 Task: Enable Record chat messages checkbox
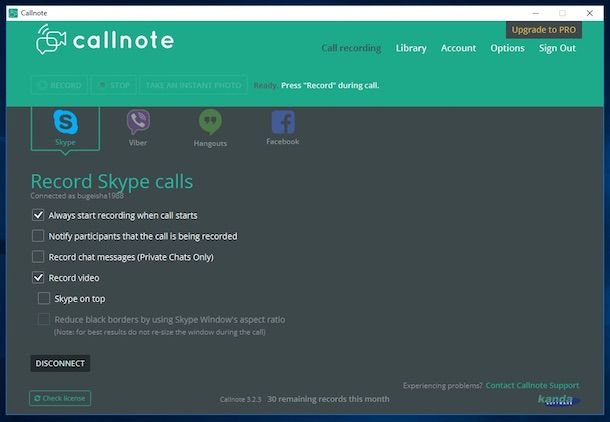point(38,257)
